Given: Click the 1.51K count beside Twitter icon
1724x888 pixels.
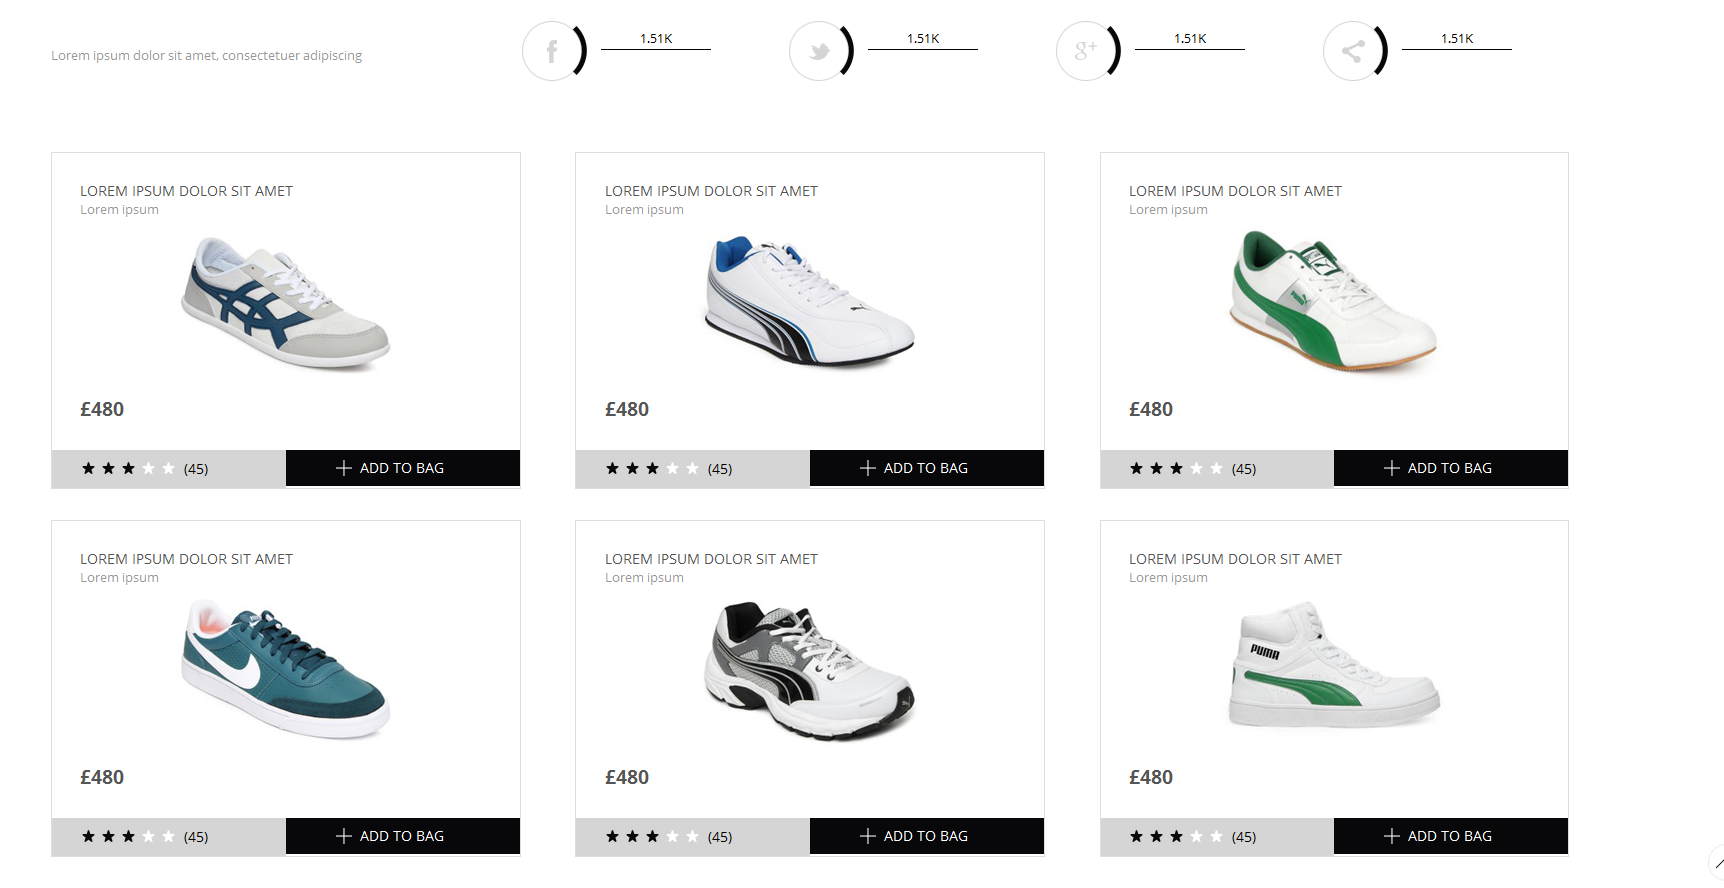Looking at the screenshot, I should (x=923, y=39).
